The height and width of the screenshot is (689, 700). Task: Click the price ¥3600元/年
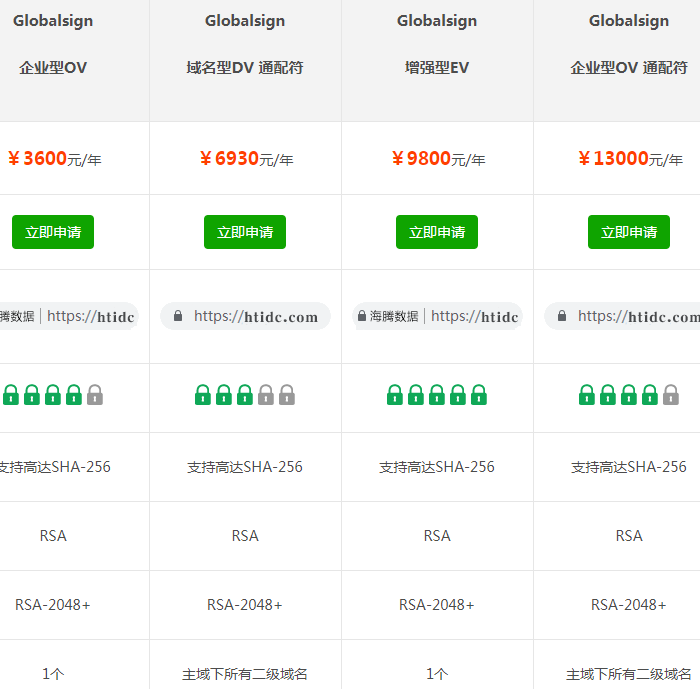tap(54, 159)
